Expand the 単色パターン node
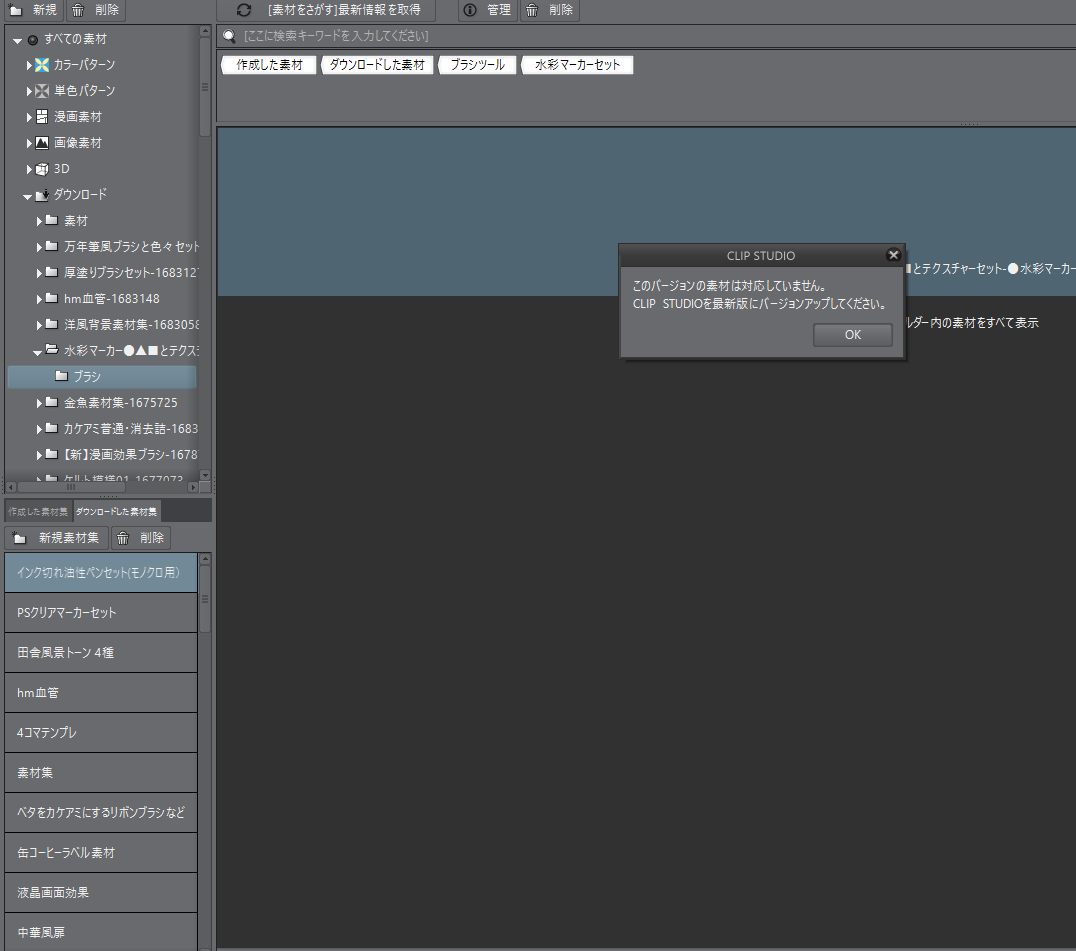The height and width of the screenshot is (951, 1076). [29, 91]
